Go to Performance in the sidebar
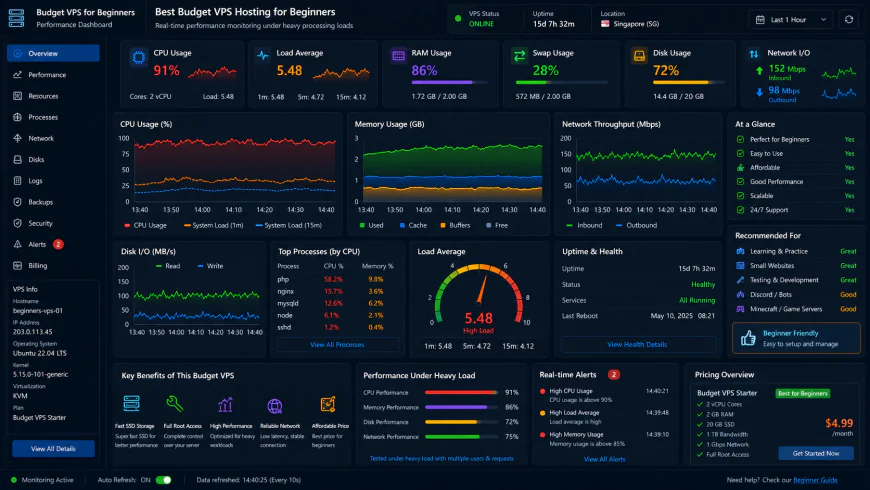The height and width of the screenshot is (490, 870). pos(53,75)
